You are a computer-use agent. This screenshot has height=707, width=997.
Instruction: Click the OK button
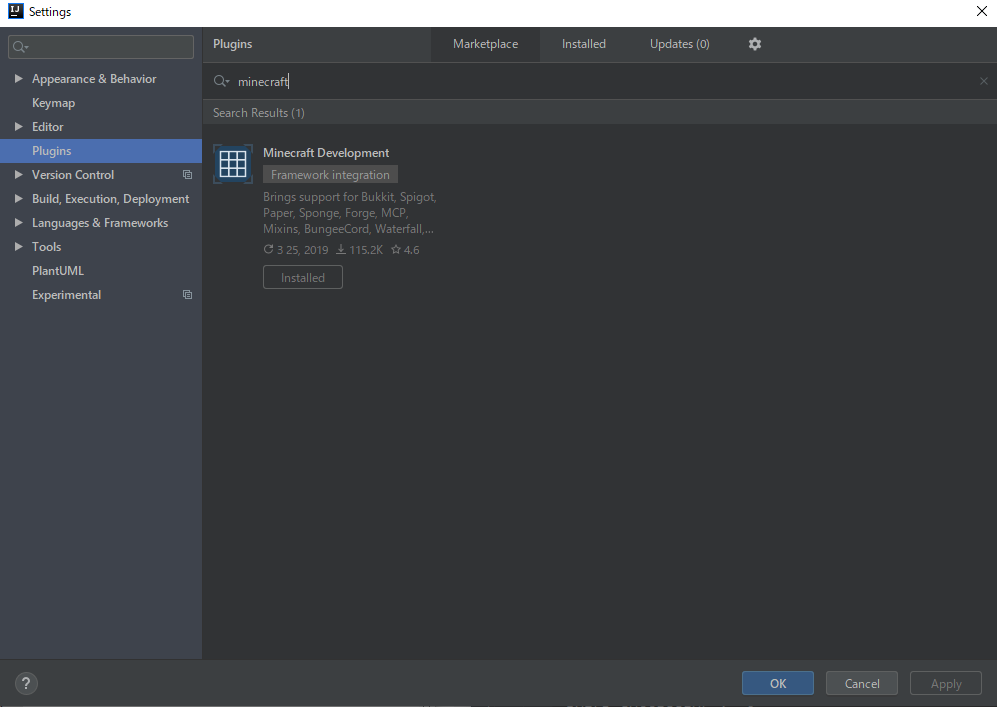(x=778, y=683)
